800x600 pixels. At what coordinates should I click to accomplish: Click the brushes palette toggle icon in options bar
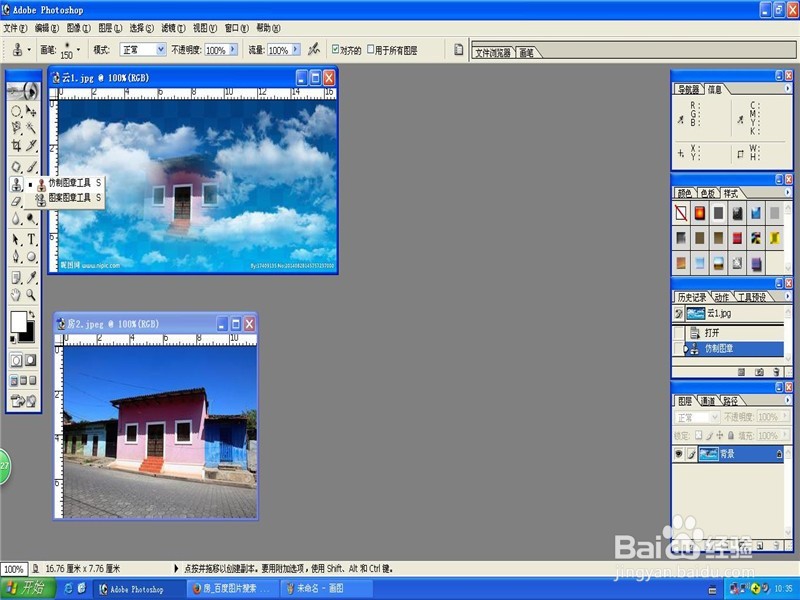458,49
